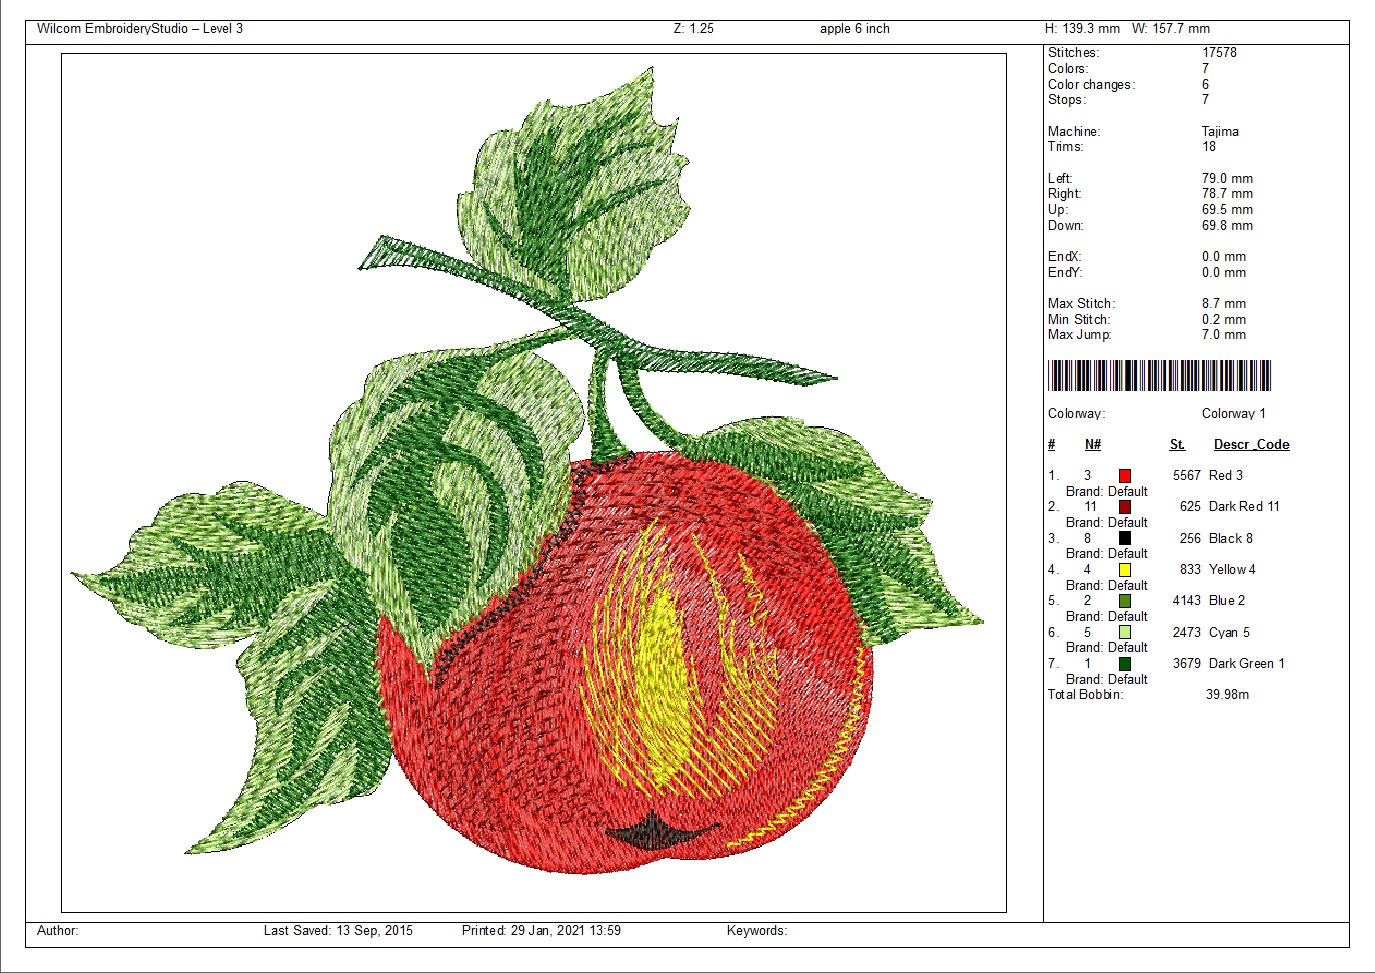Click the 'Descr._Code' column header
Screen dimensions: 1375x973
[1251, 445]
